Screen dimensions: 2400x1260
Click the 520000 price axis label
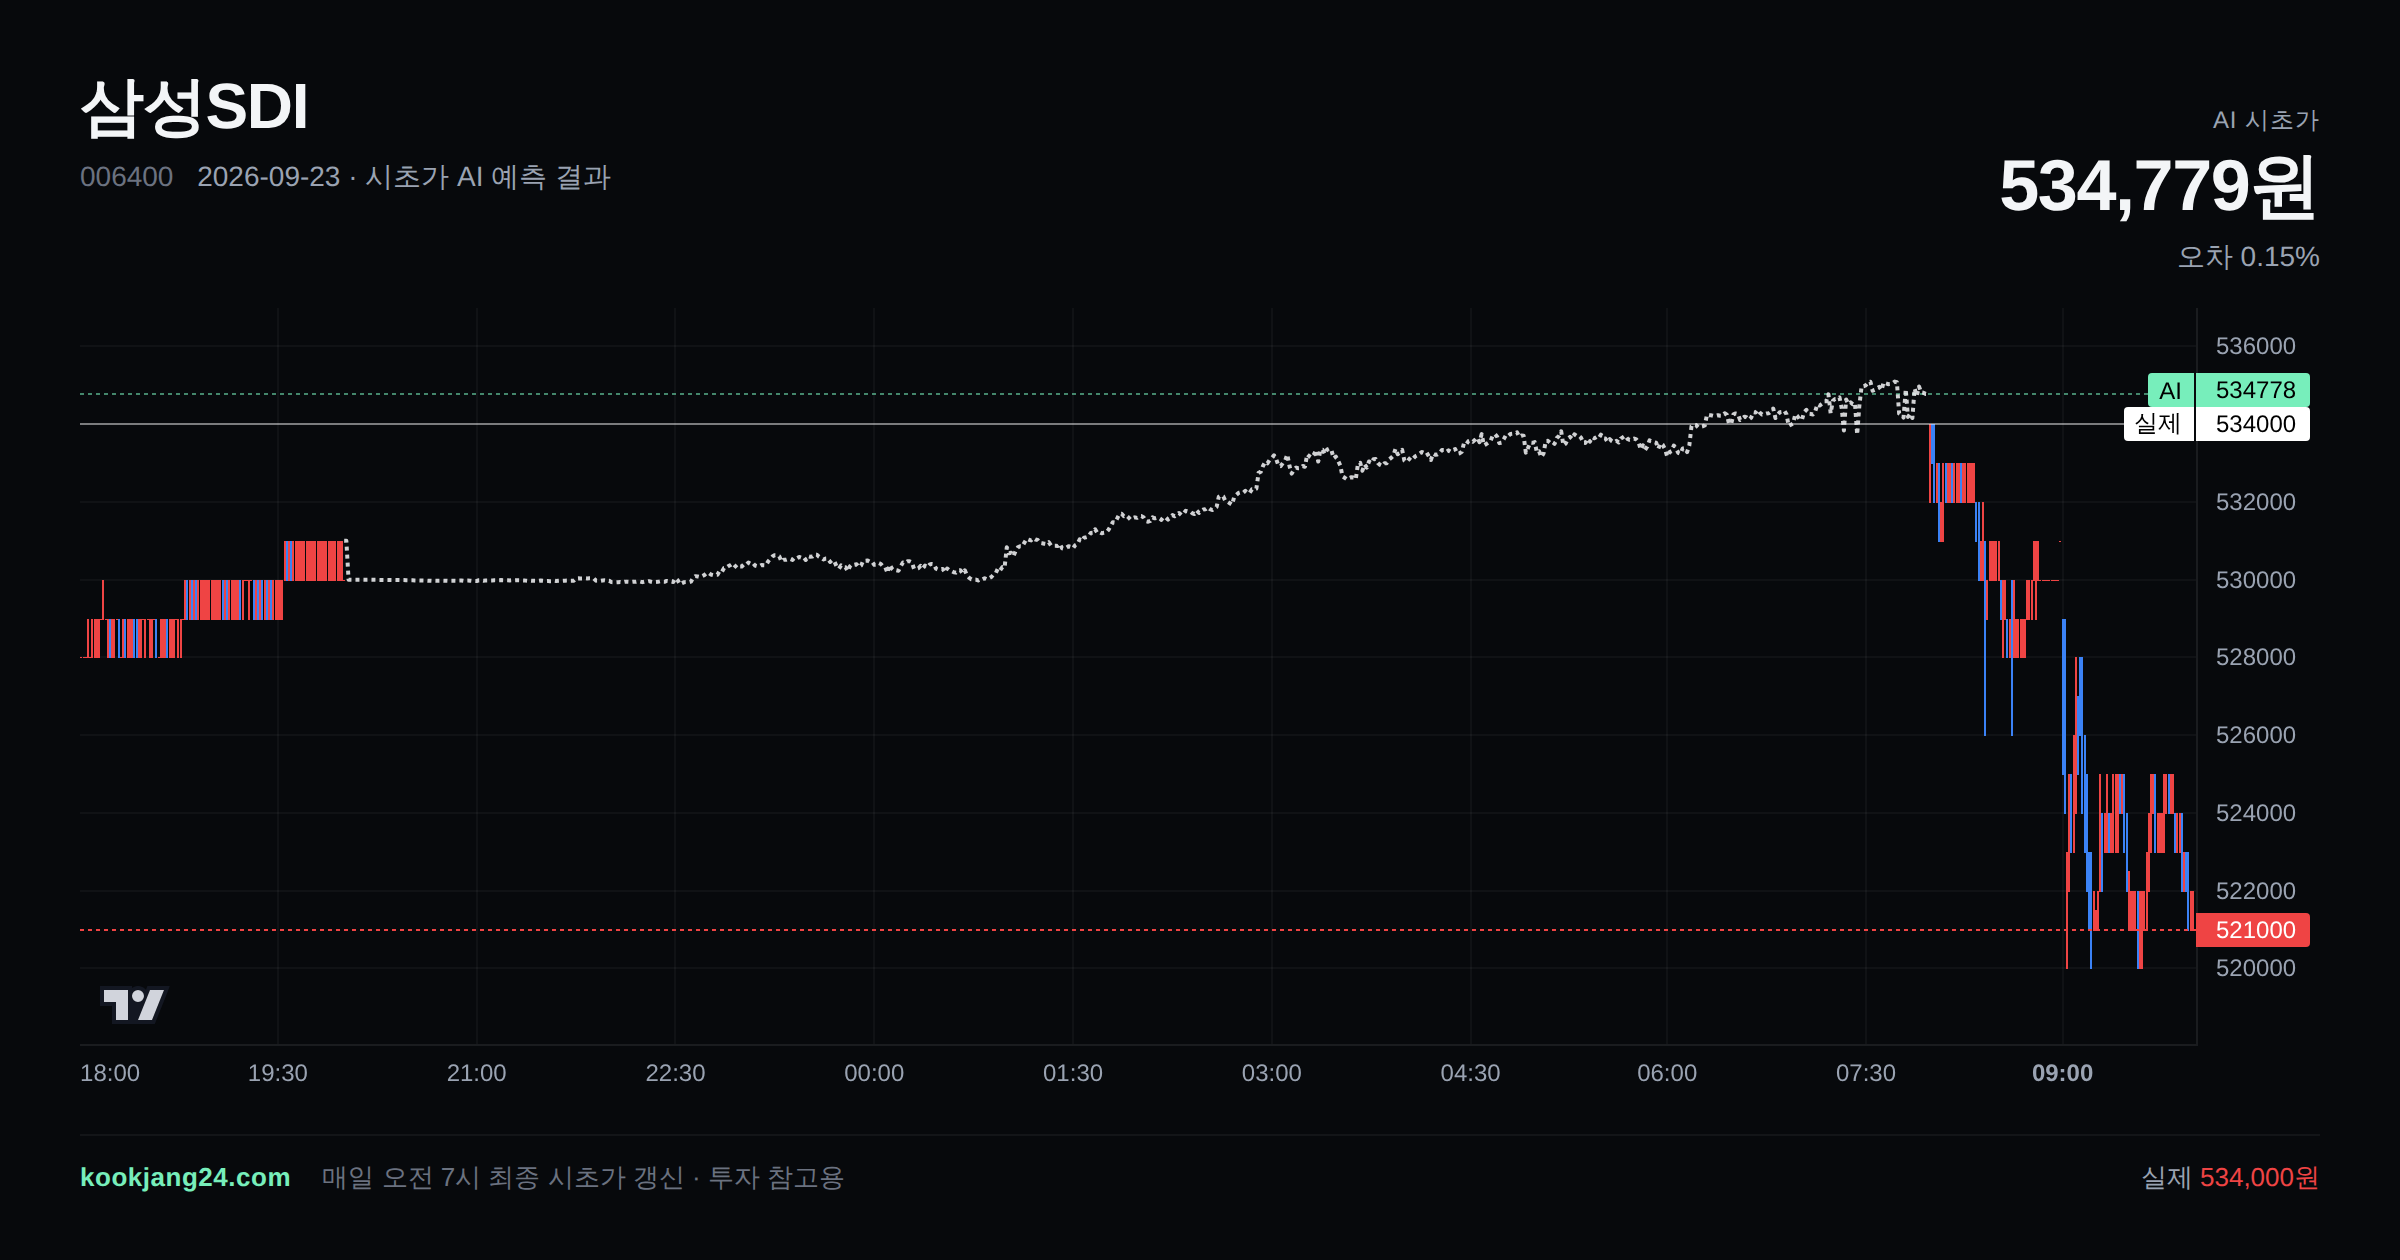click(x=2255, y=968)
